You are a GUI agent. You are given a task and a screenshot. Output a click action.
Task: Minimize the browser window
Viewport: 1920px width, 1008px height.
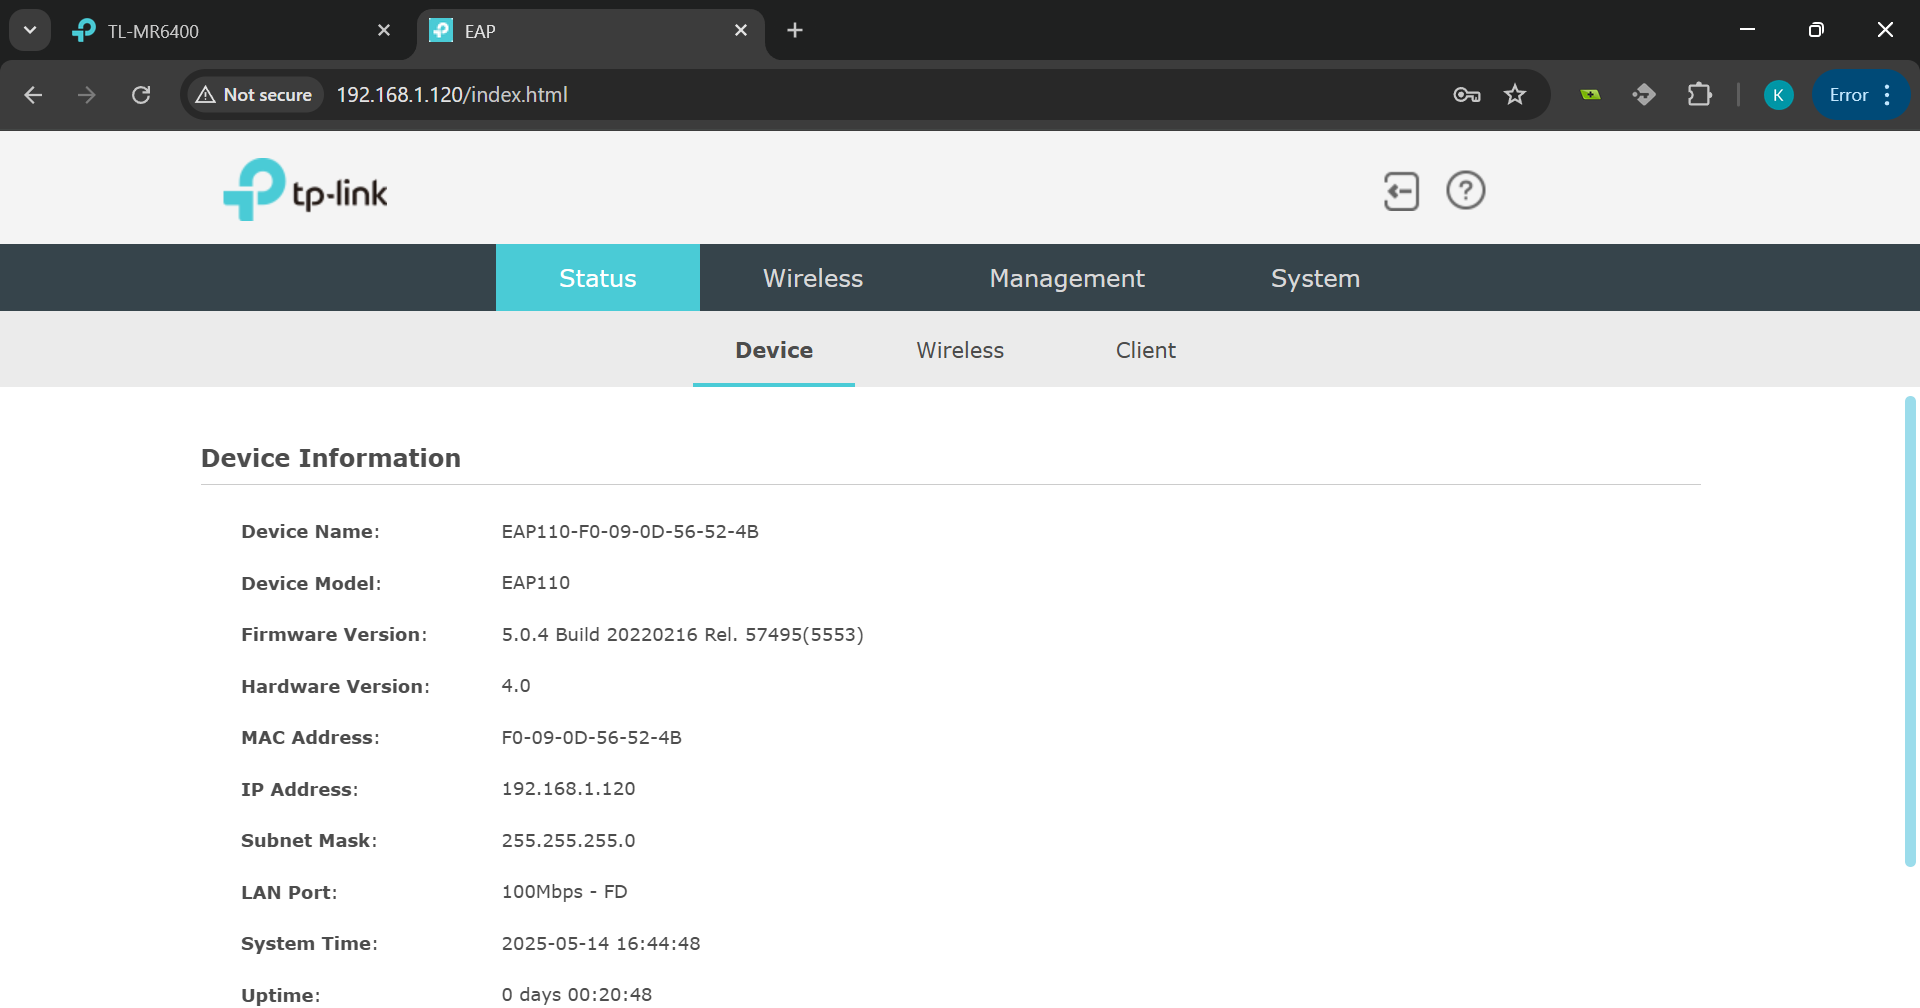(x=1748, y=30)
